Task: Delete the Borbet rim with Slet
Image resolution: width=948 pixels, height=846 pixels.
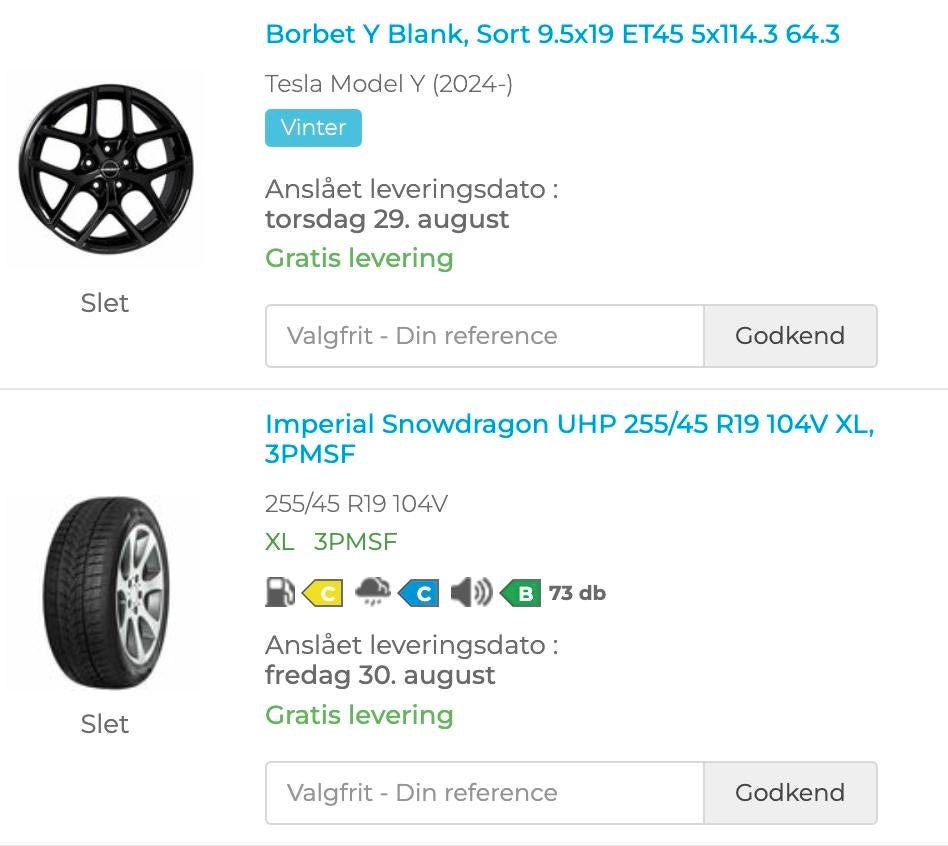Action: tap(105, 303)
